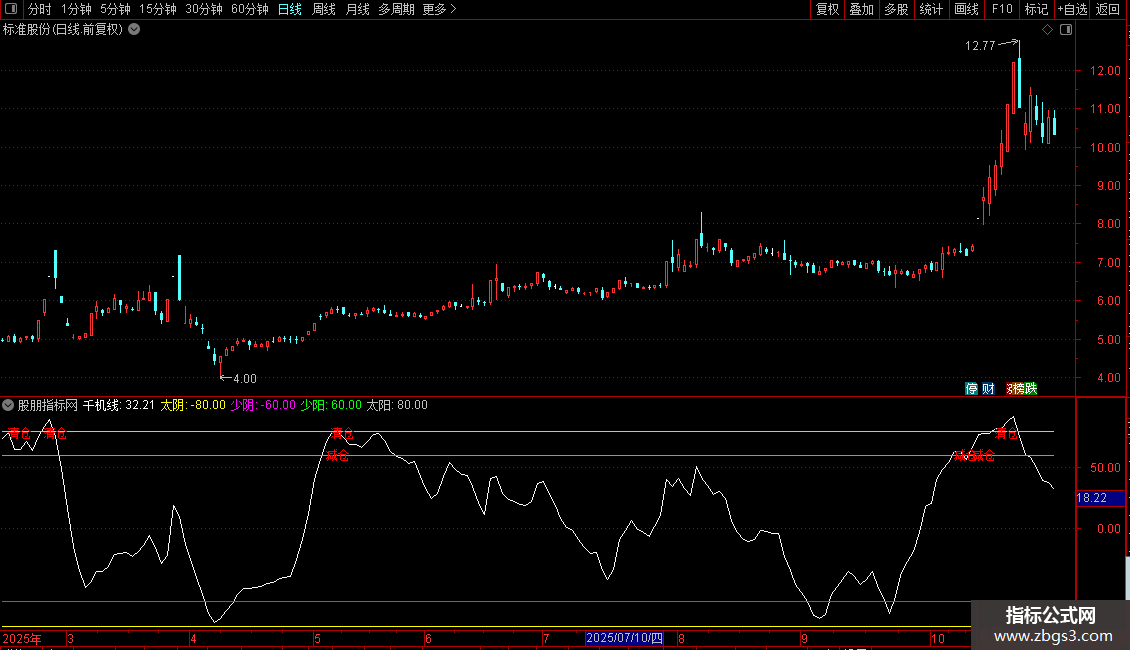Screen dimensions: 1130x650
Task: Open the 标准股份 chart title dropdown arrow
Action: pos(134,29)
